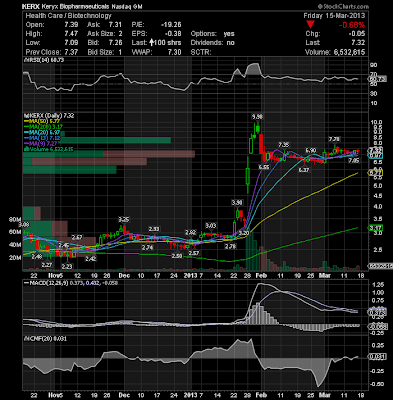Click the "Feb" label on price chart date axis
Screen dimensions: 393x400
261,276
